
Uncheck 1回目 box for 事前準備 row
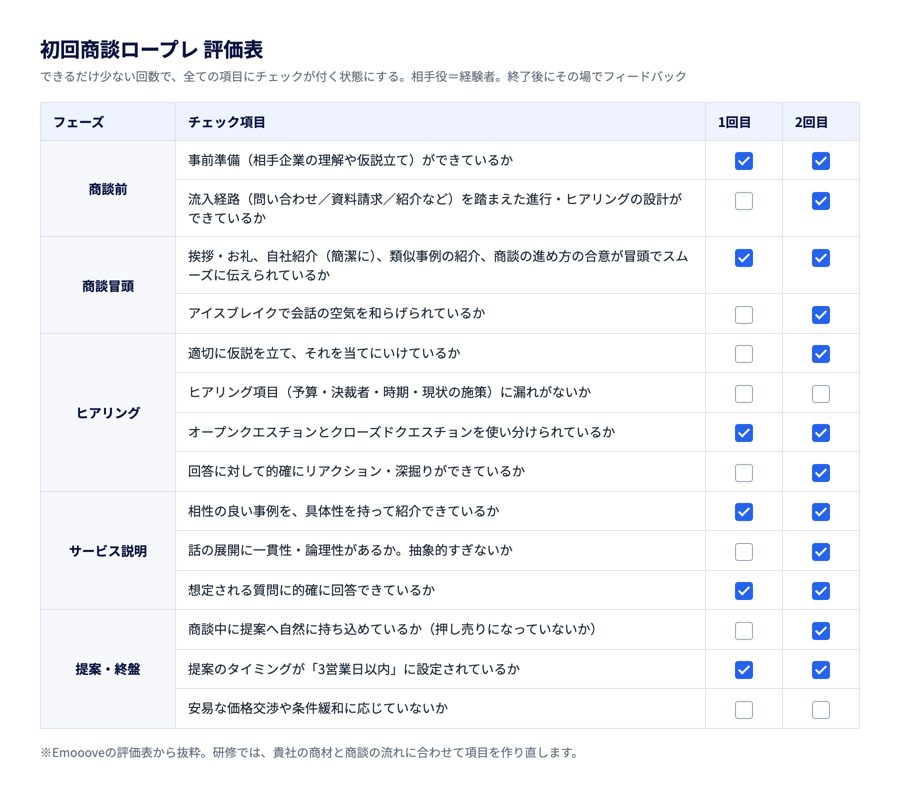coord(743,161)
